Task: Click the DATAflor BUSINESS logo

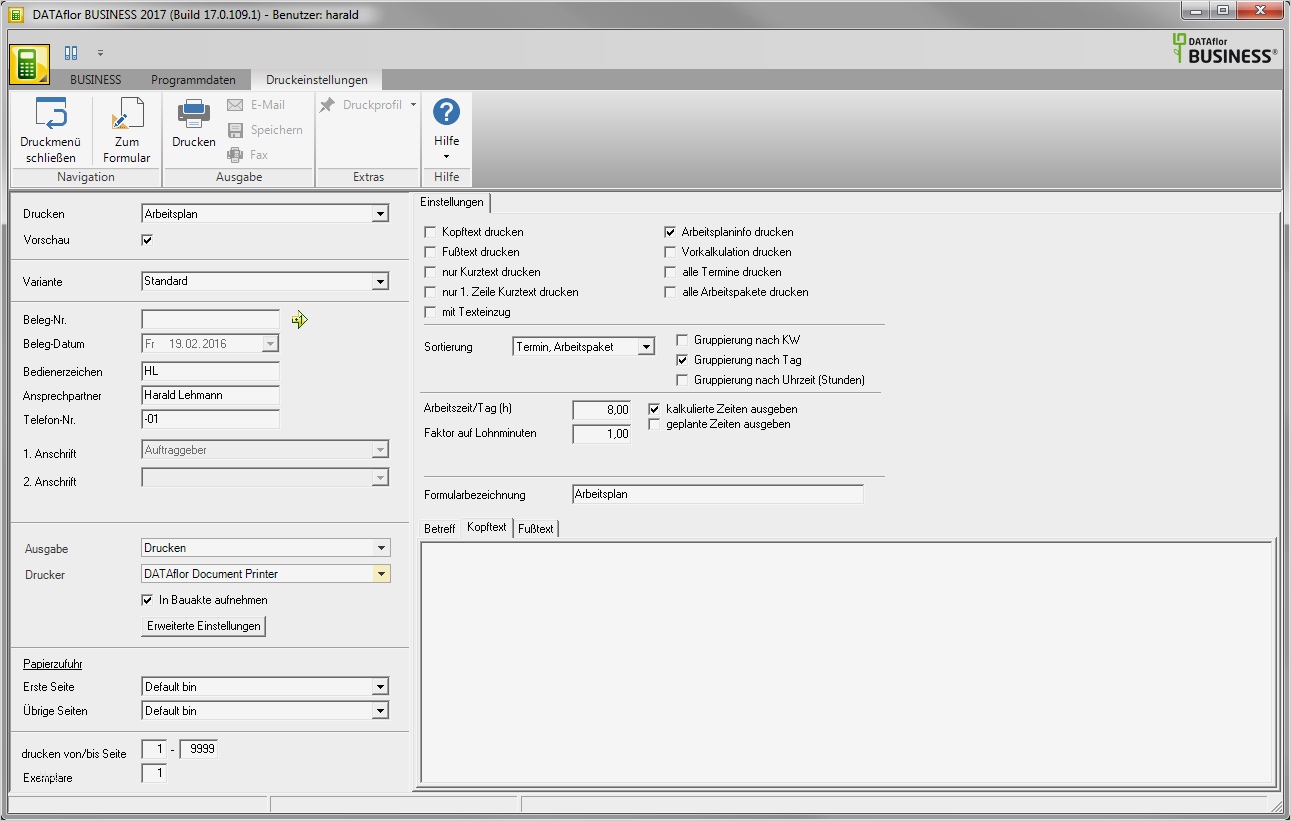Action: [1224, 49]
